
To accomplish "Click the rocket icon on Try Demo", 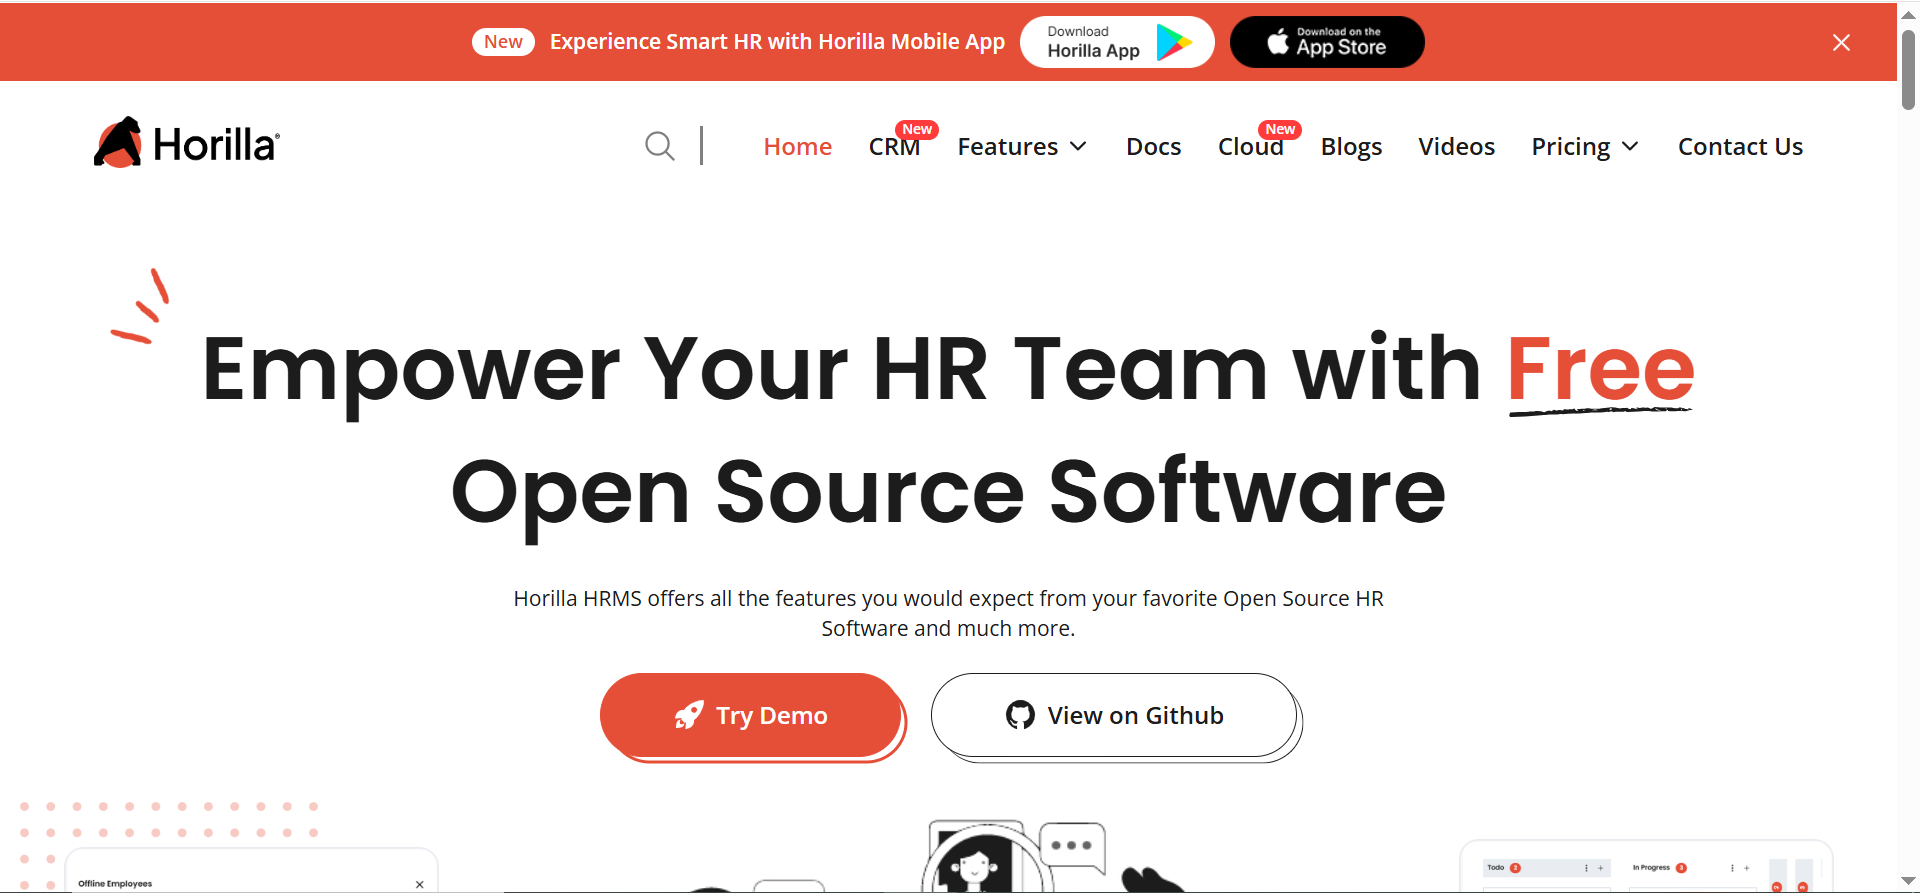I will point(689,715).
